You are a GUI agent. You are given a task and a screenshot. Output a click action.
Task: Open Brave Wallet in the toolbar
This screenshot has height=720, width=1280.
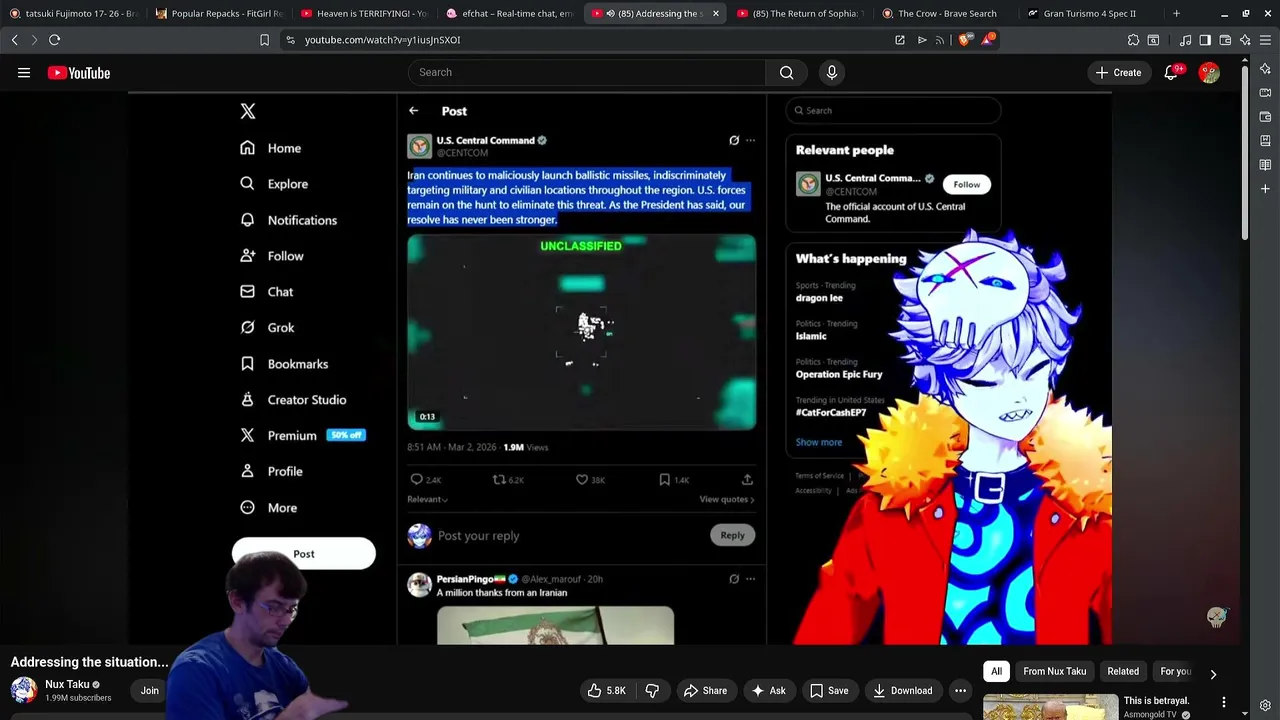tap(1225, 40)
